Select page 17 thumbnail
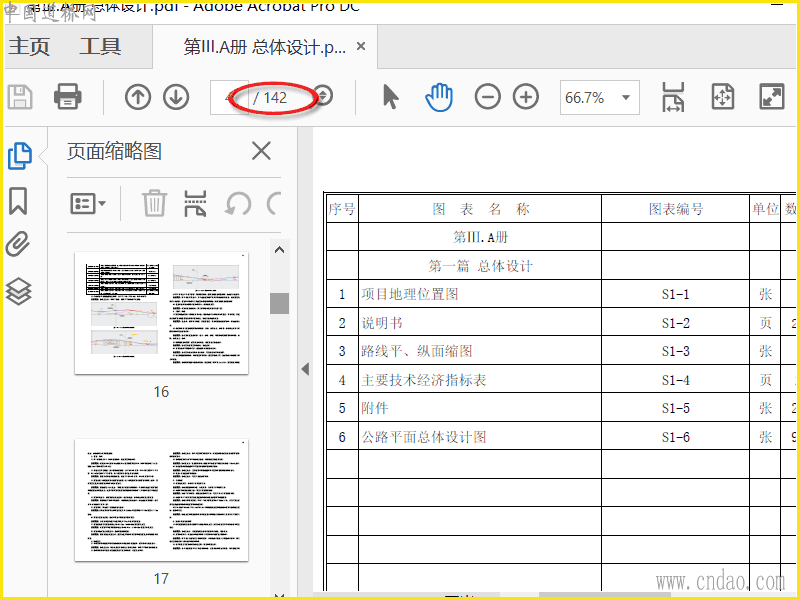 161,500
